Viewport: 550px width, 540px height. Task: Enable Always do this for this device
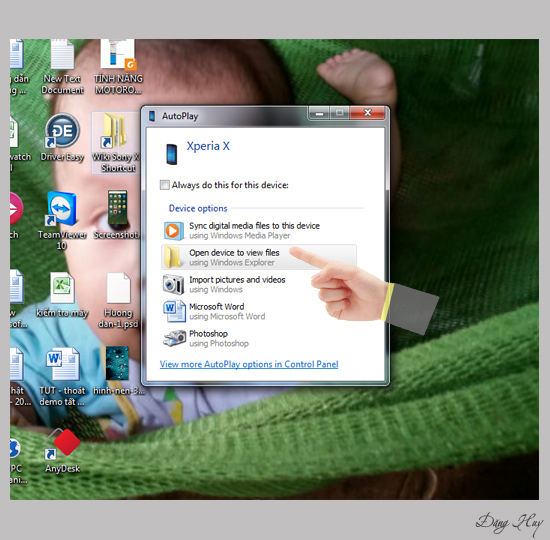click(x=165, y=185)
